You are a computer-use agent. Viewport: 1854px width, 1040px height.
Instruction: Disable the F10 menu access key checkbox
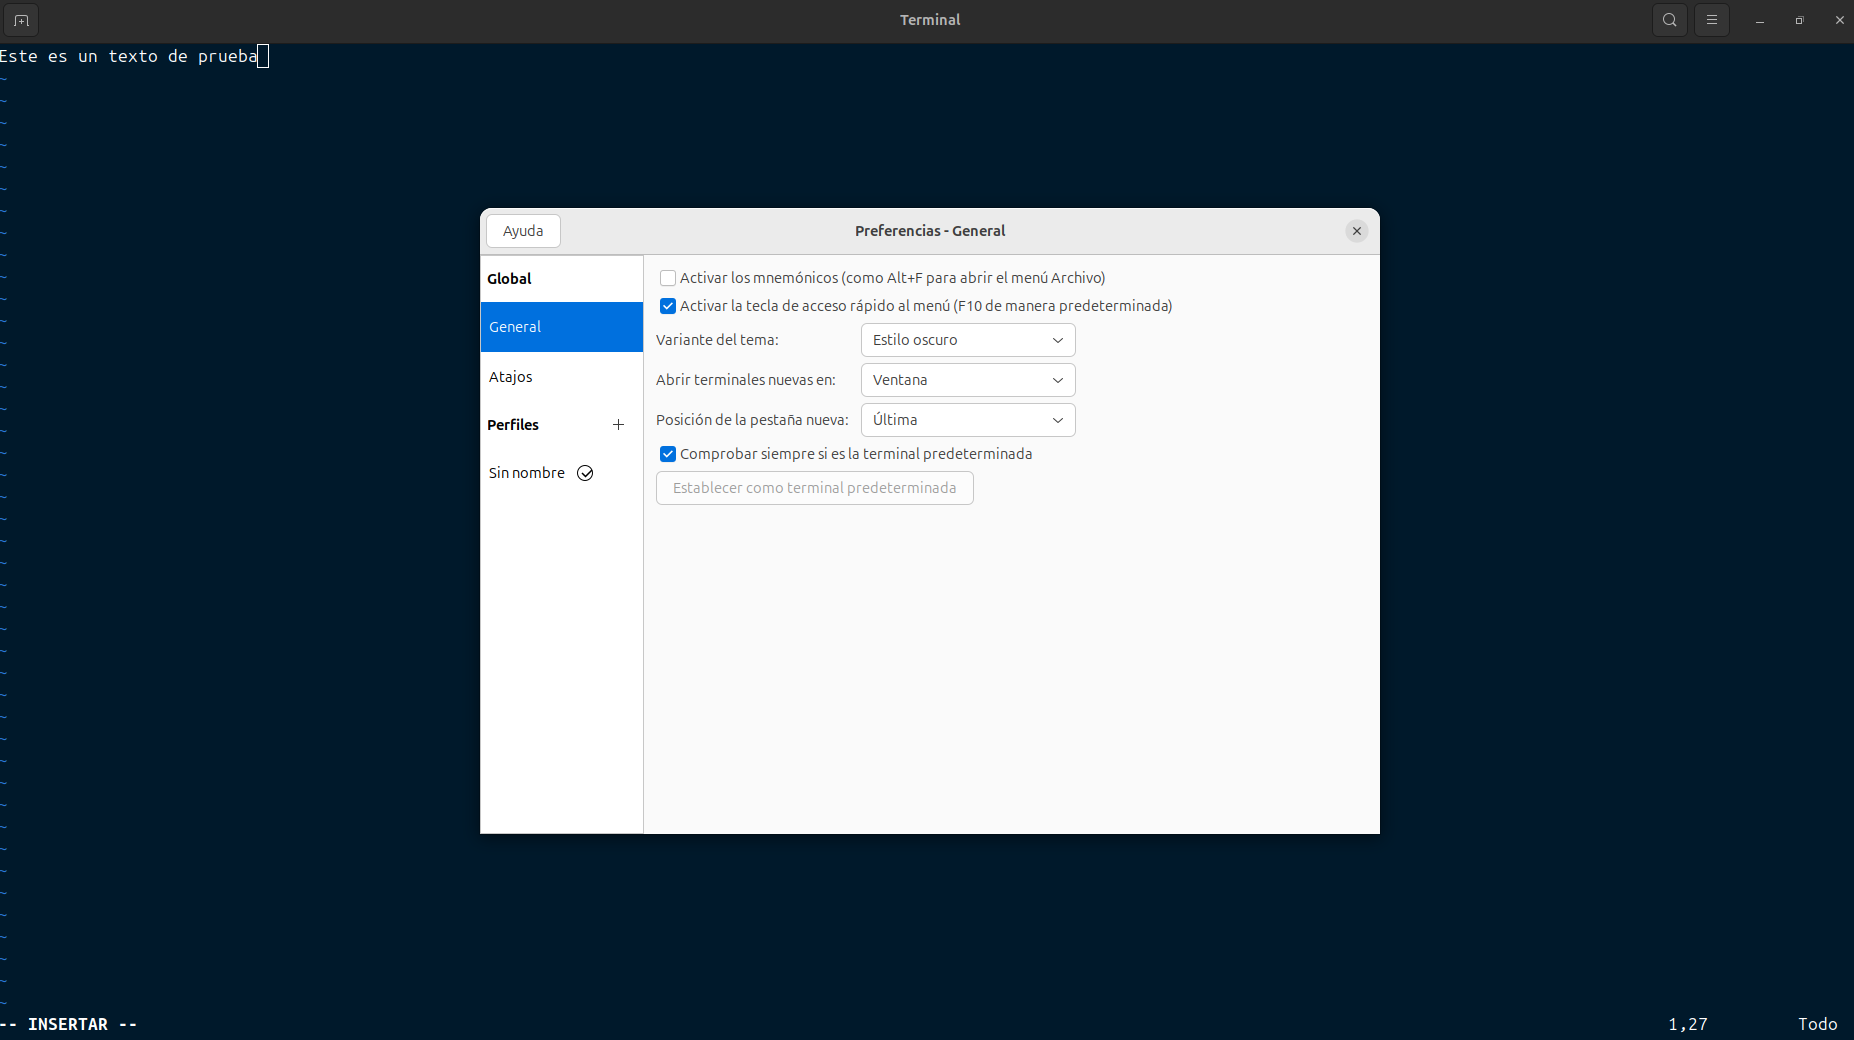click(668, 306)
